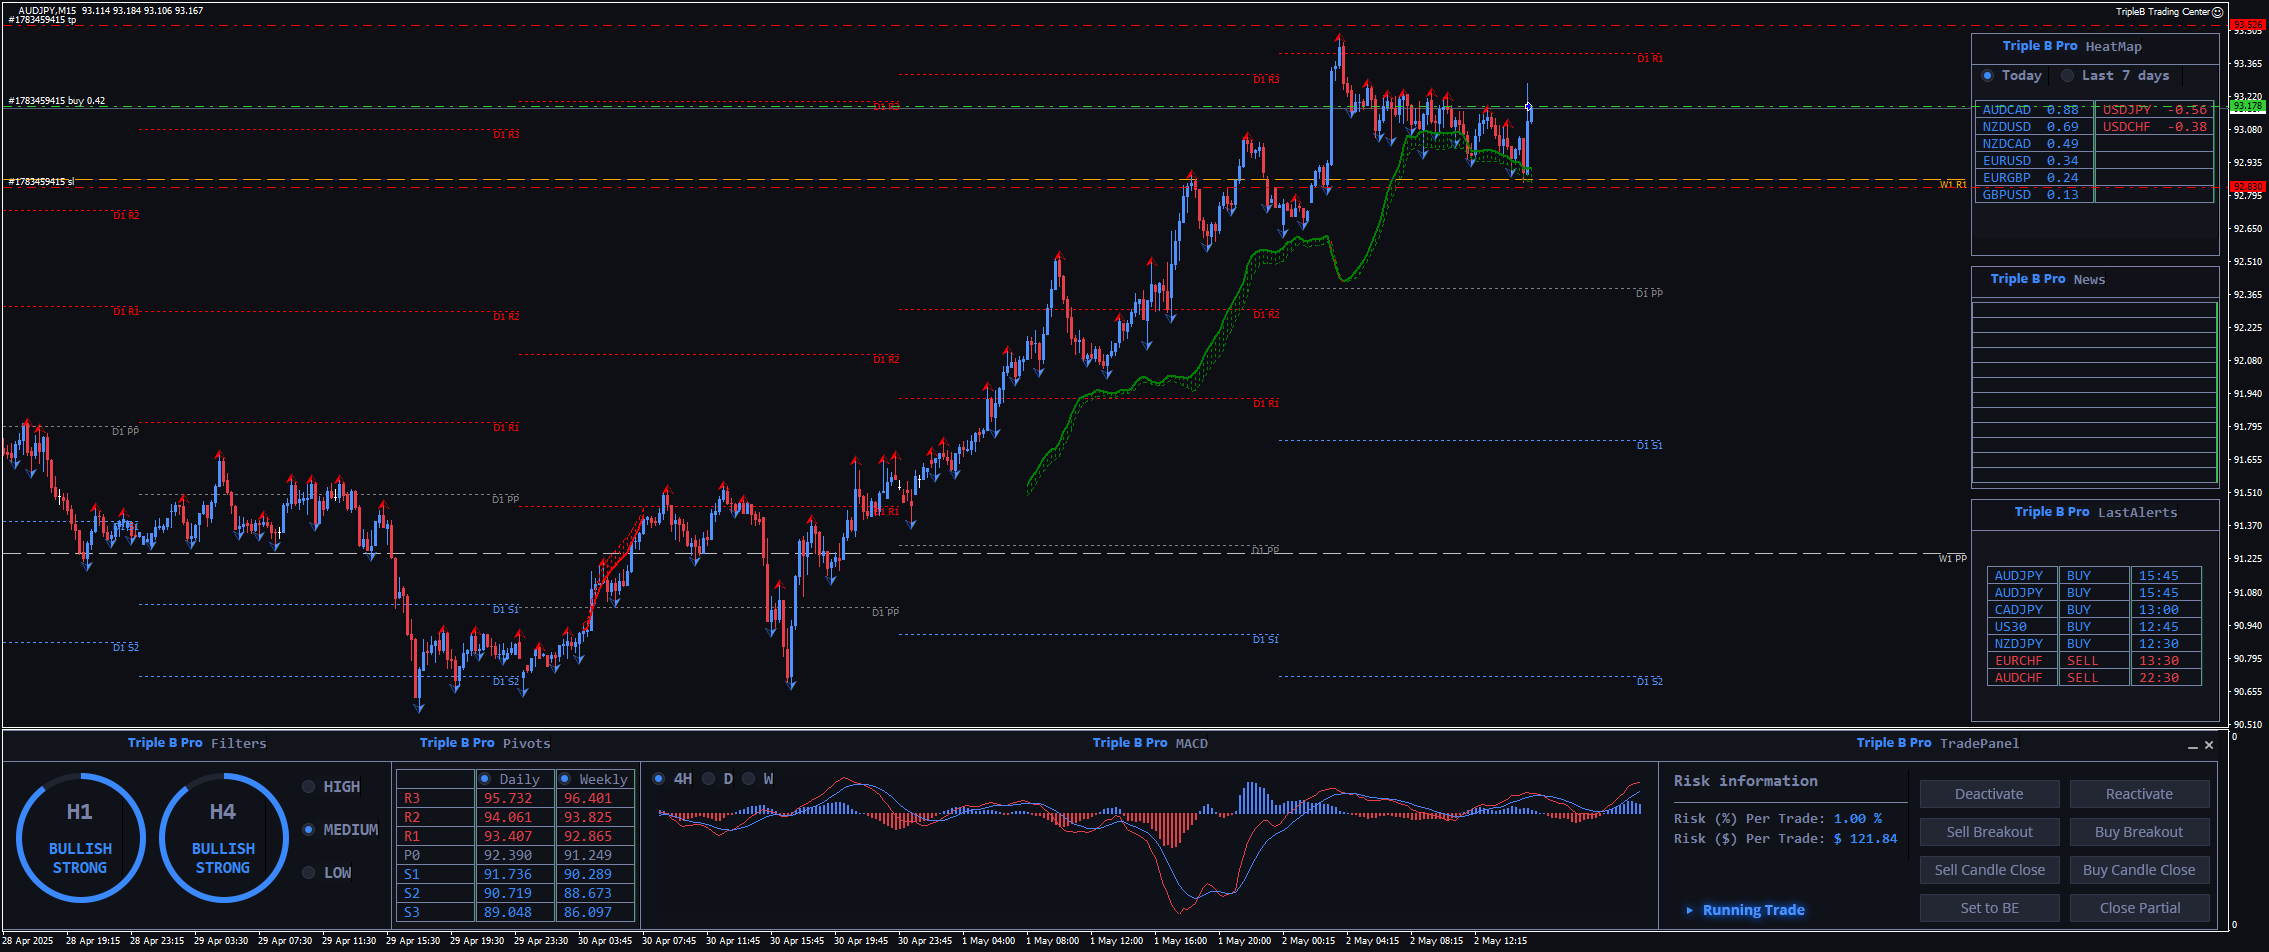Click the smiley face Expert Advisor icon
The height and width of the screenshot is (952, 2269).
pyautogui.click(x=2217, y=12)
